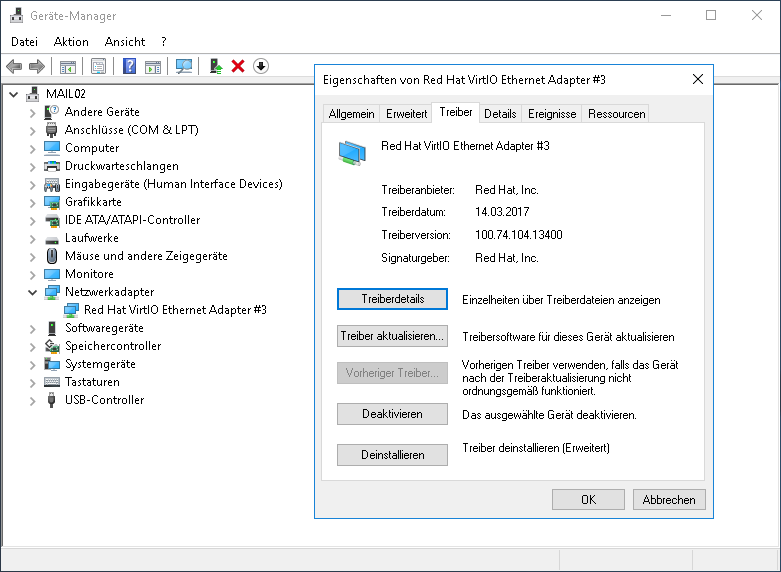This screenshot has height=572, width=781.
Task: Select the Red Hat VirtIO adapter tree entry
Action: 175,310
